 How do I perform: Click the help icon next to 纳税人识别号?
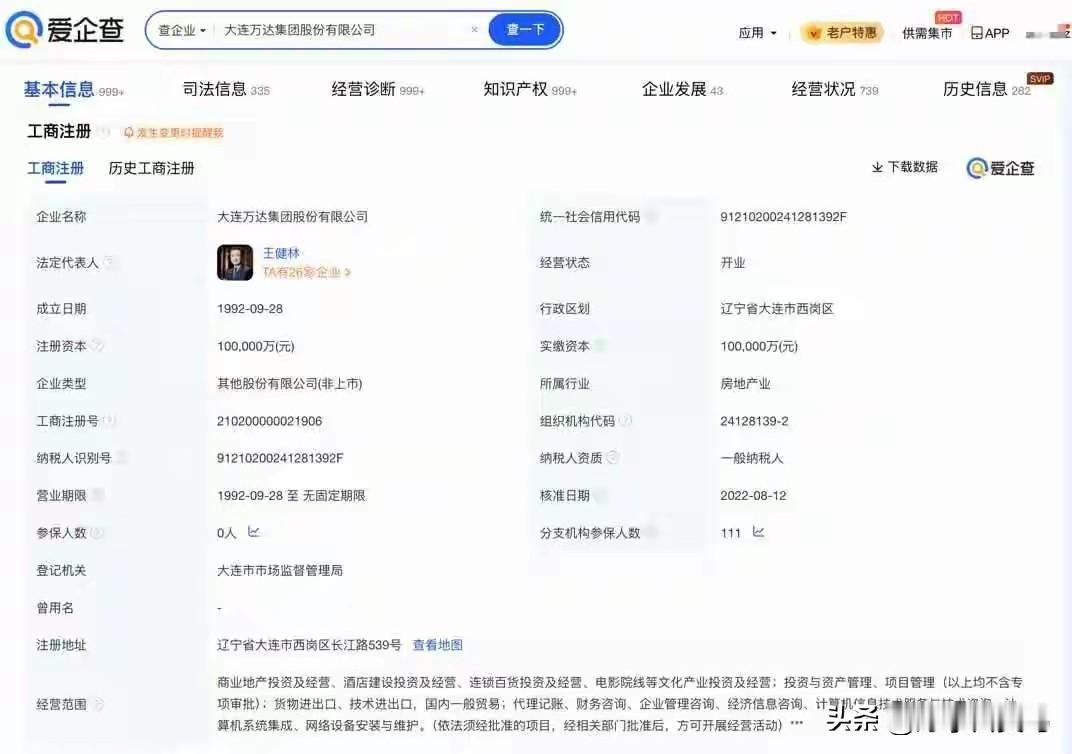coord(122,458)
